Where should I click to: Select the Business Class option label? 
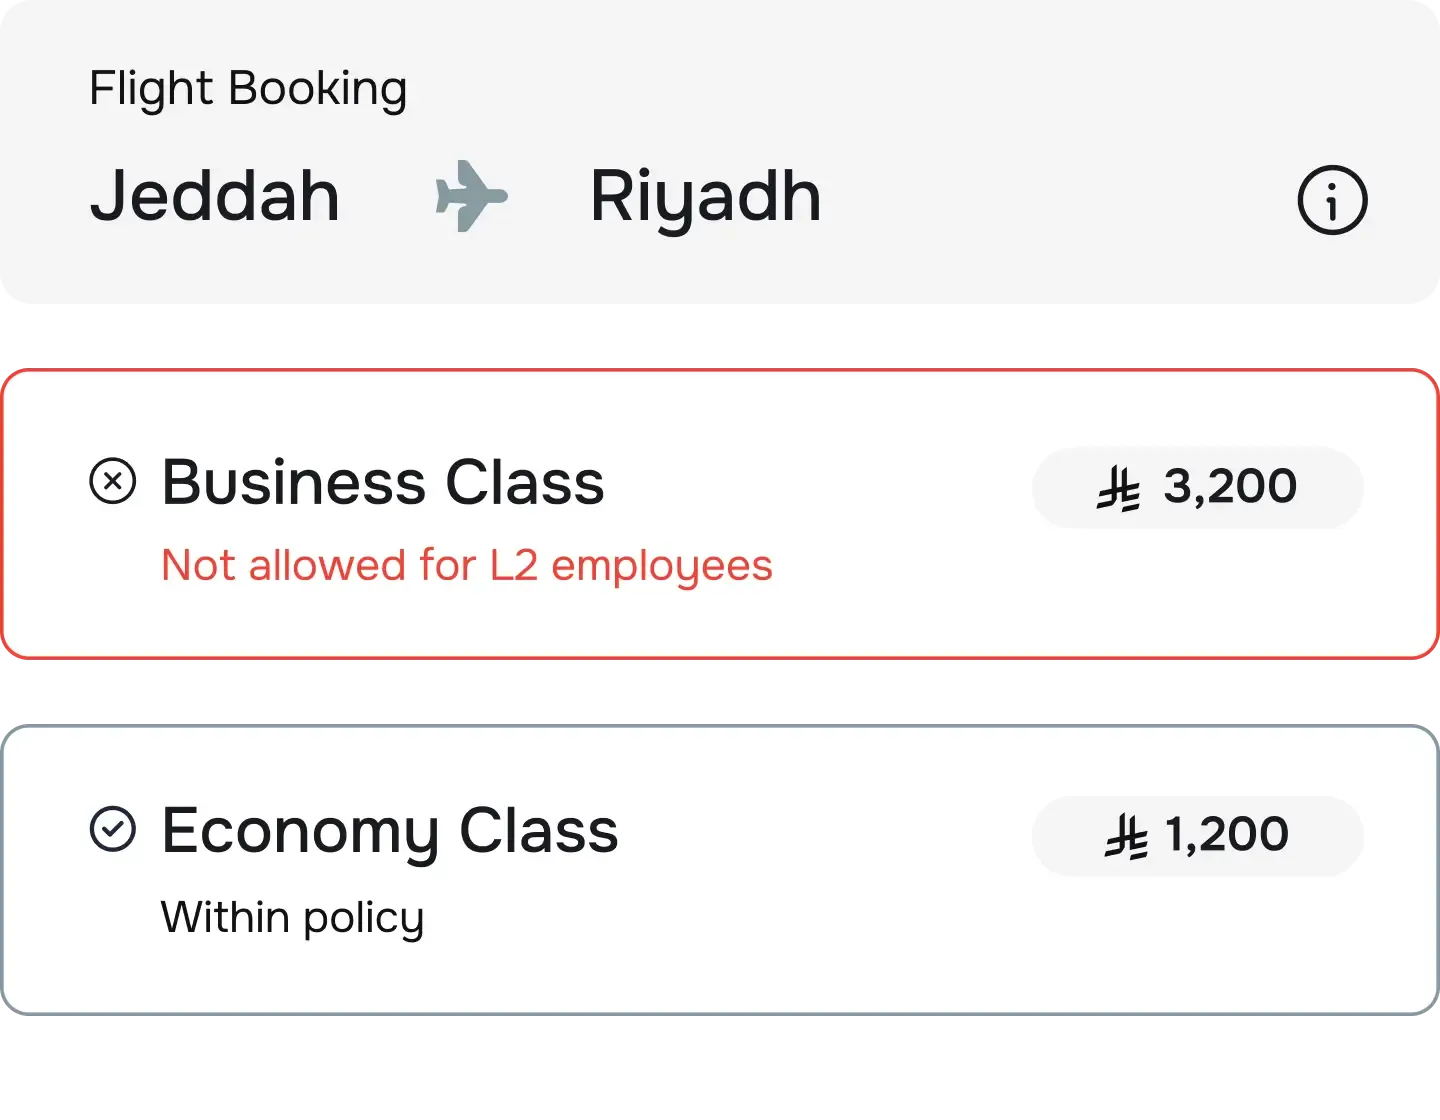click(383, 483)
